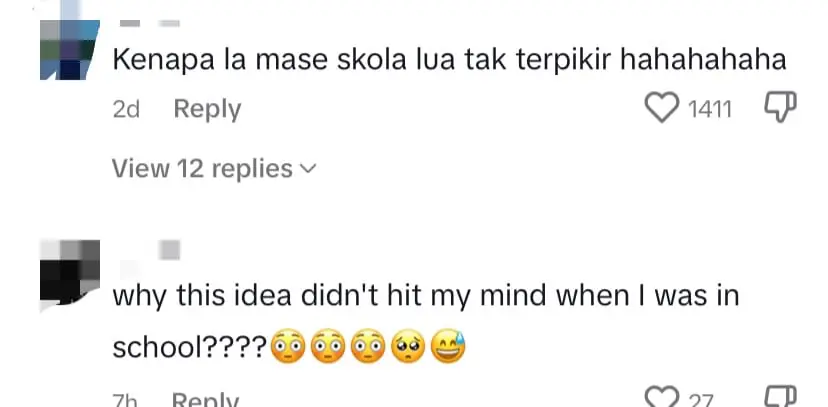
Task: Open the first commenter's username
Action: point(149,22)
